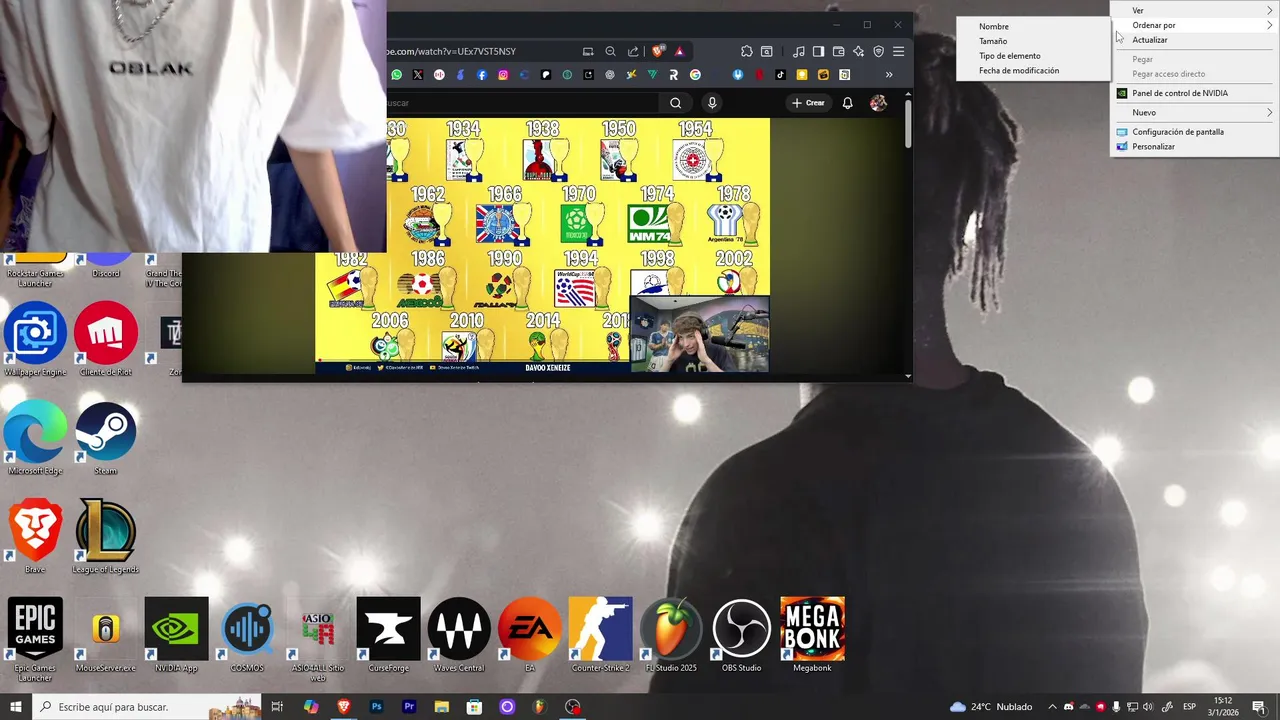Expand hidden bookmarks with the double chevron
The width and height of the screenshot is (1280, 720).
[889, 75]
